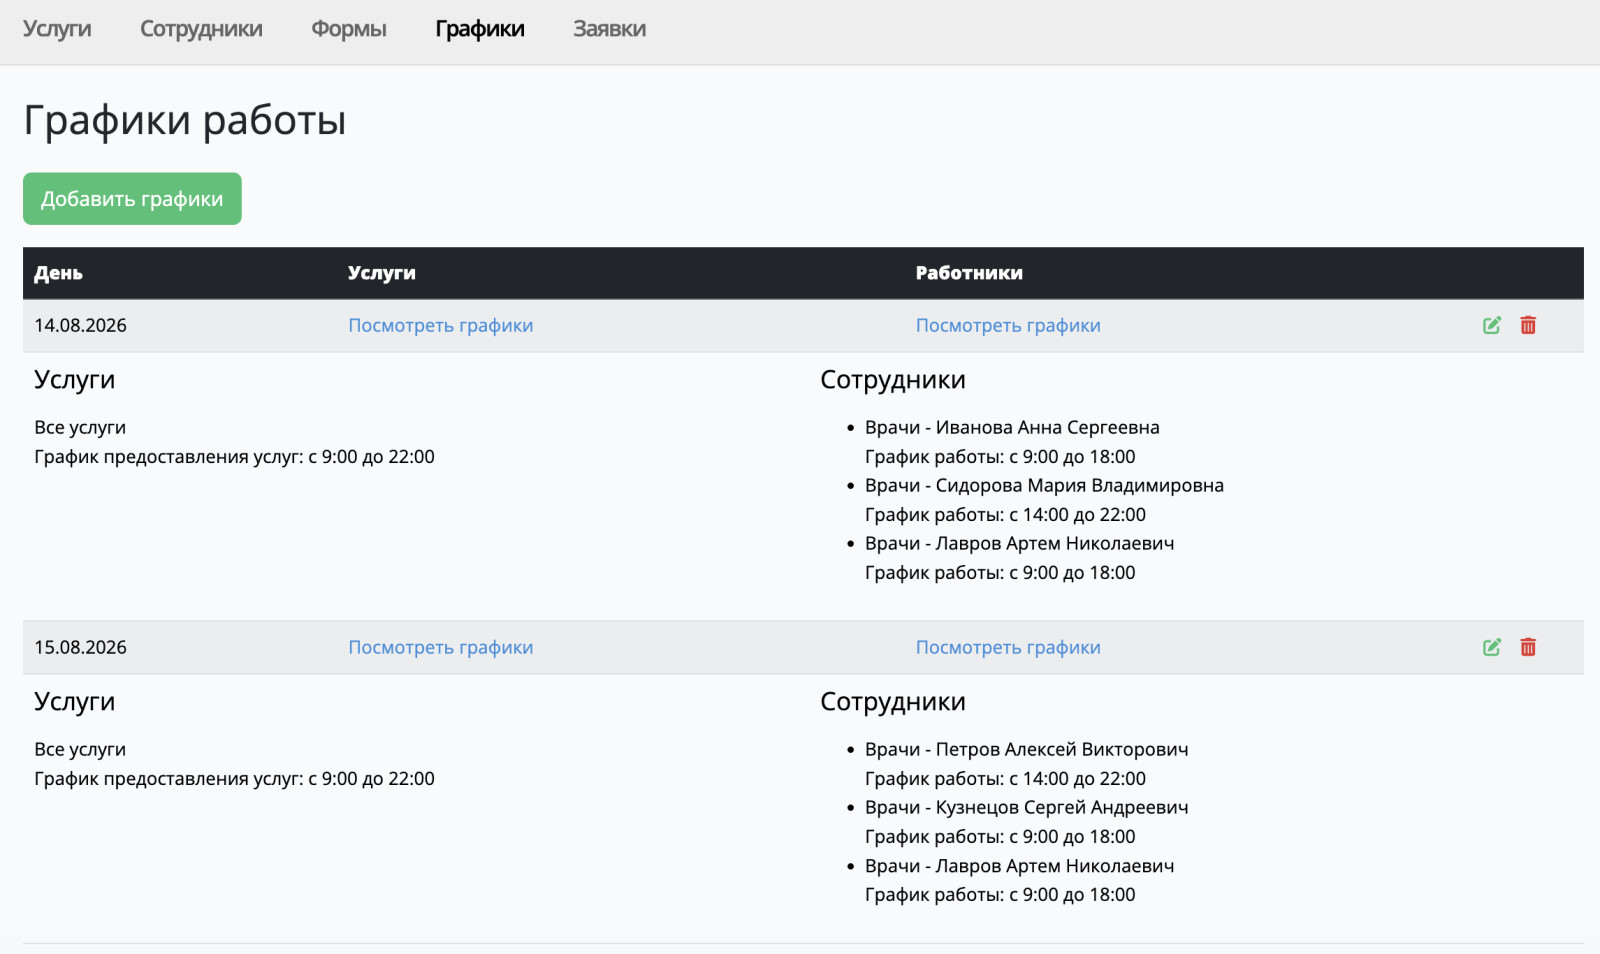Image resolution: width=1600 pixels, height=954 pixels.
Task: Edit the 15.08.2026 schedule row
Action: (1492, 647)
